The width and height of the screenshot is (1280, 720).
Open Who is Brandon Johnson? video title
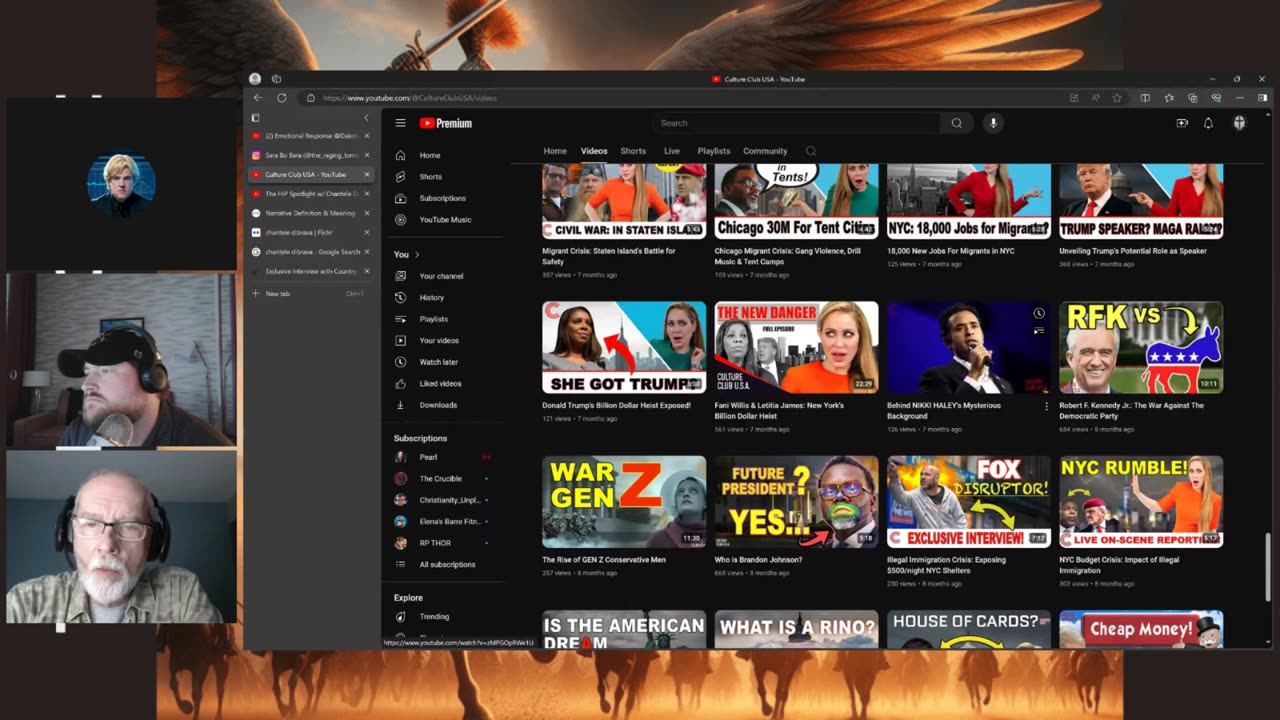pos(758,560)
